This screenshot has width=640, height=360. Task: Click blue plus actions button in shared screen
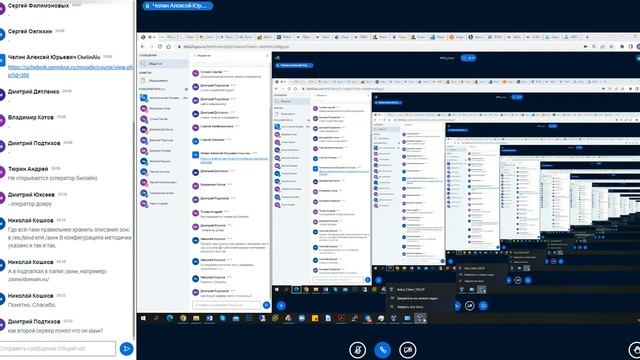coord(281,305)
